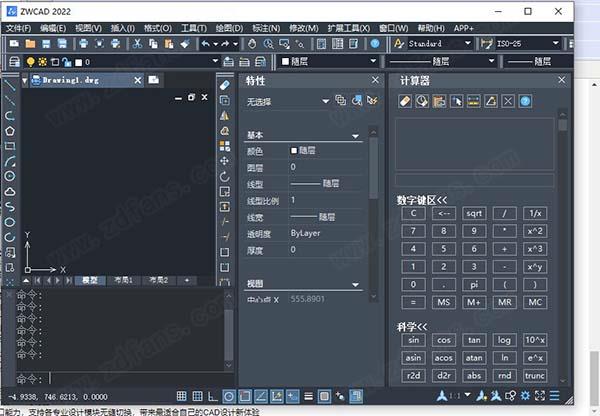Click the sqrt calculator button
This screenshot has height=416, width=600.
point(474,214)
